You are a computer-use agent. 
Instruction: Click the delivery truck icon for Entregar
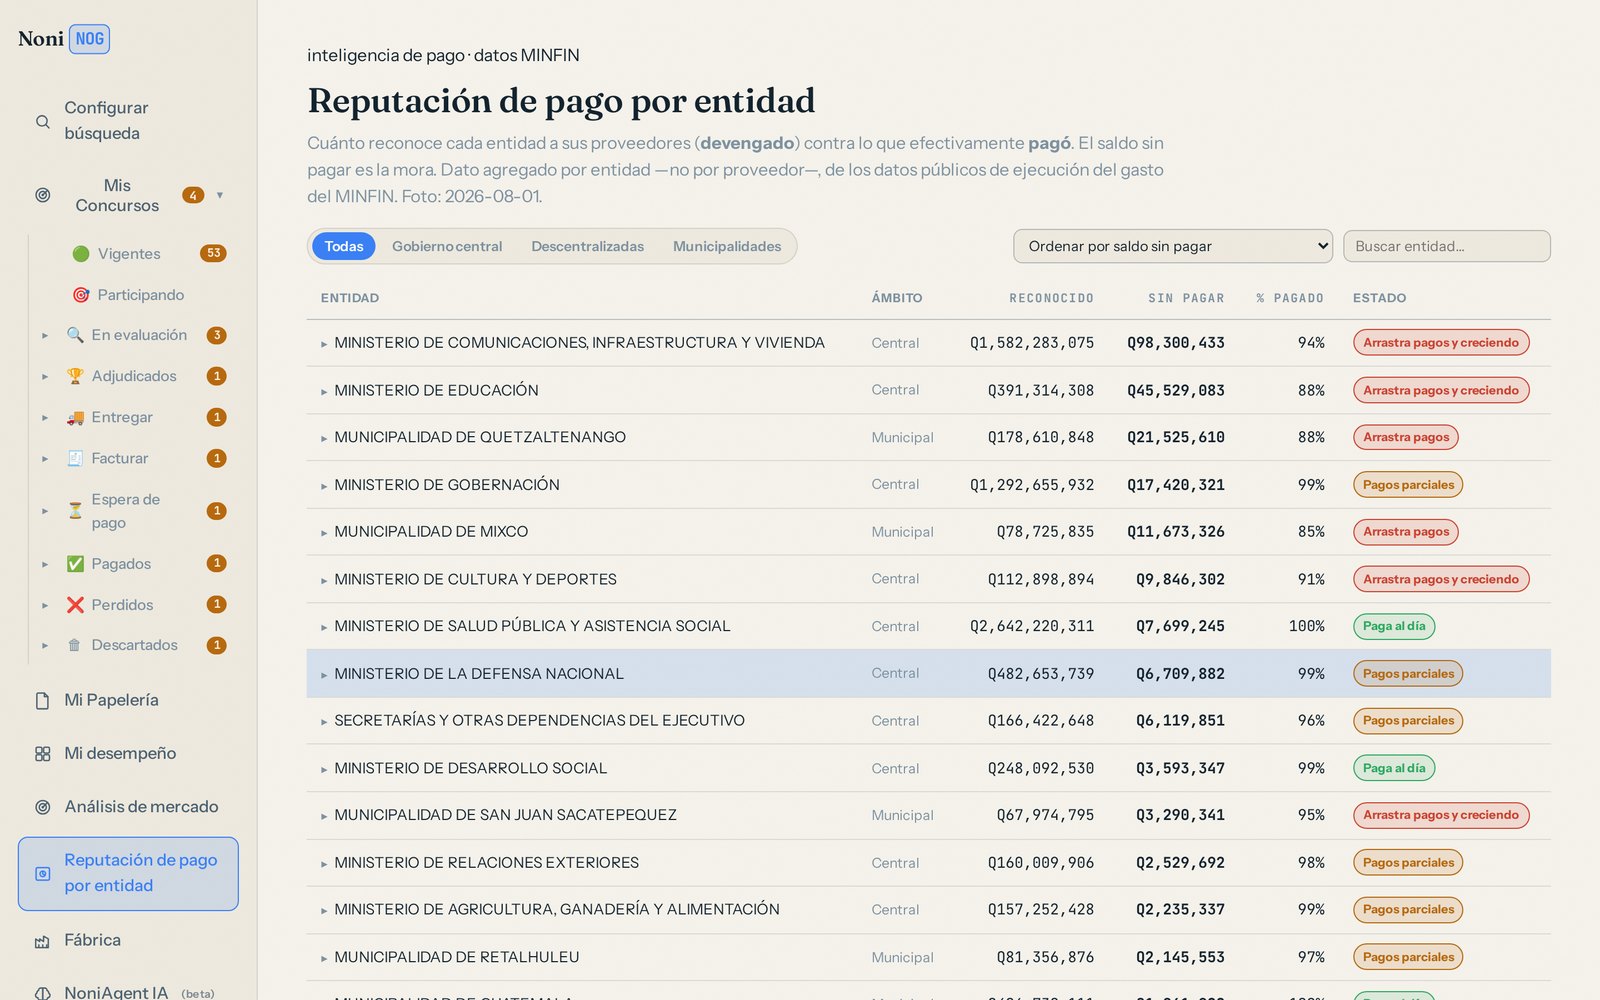click(75, 417)
